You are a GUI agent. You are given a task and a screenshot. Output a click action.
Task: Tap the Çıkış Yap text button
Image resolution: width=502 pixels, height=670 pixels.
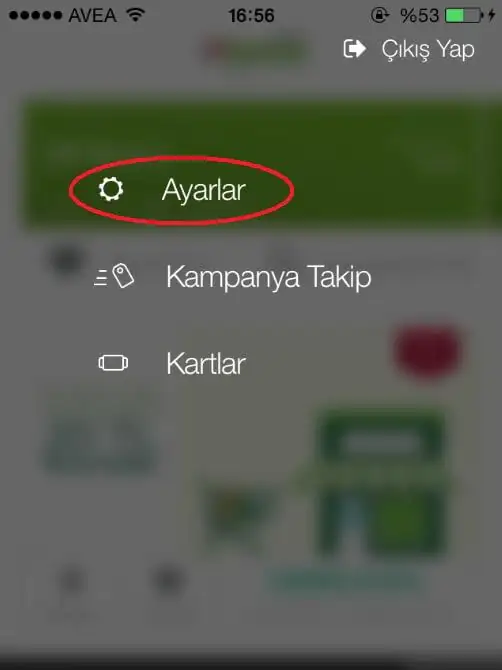pyautogui.click(x=428, y=50)
